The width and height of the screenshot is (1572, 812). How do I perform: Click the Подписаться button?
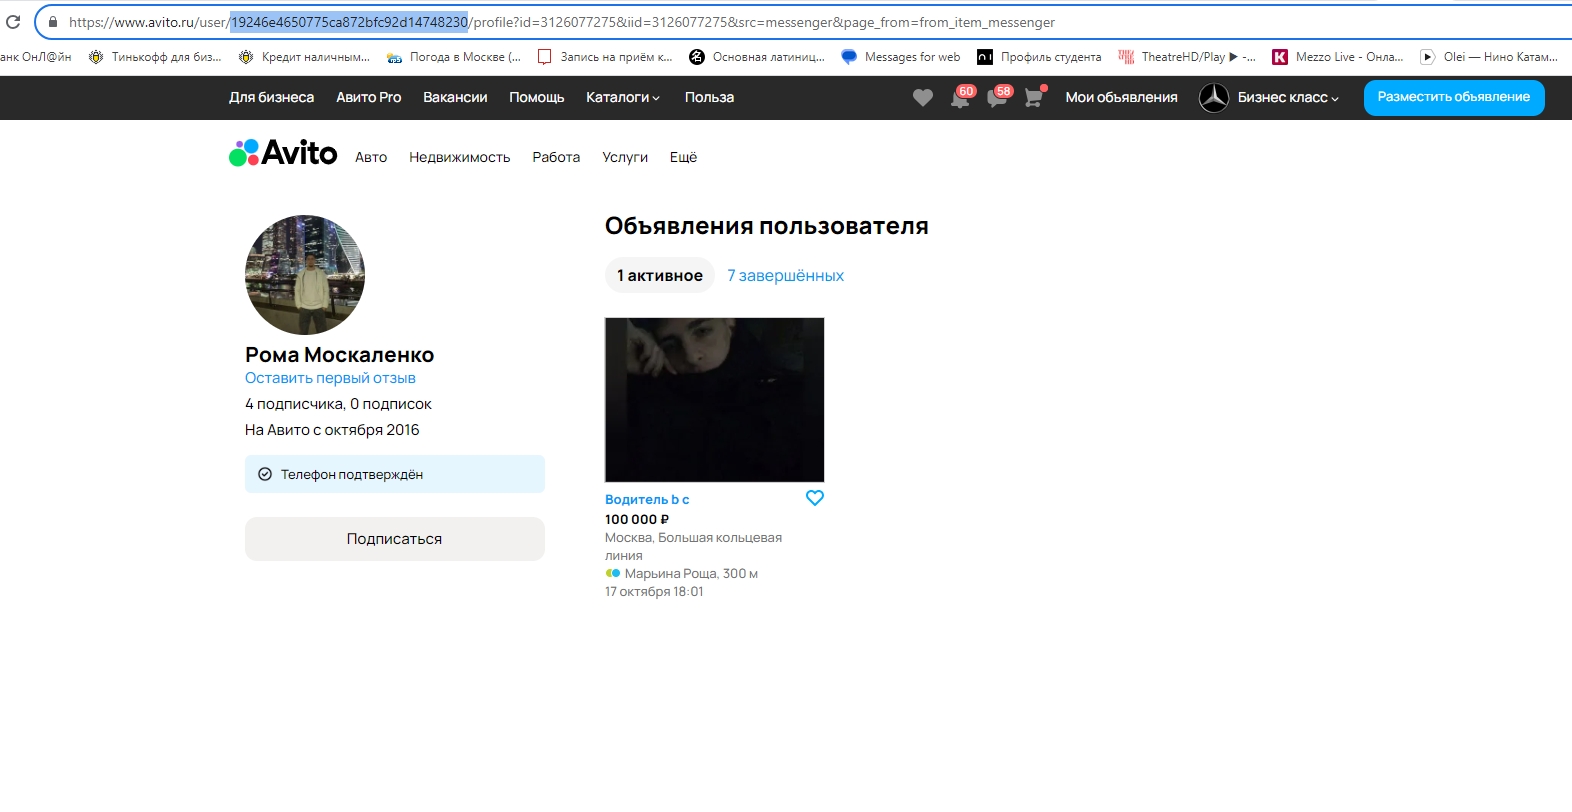click(x=394, y=539)
